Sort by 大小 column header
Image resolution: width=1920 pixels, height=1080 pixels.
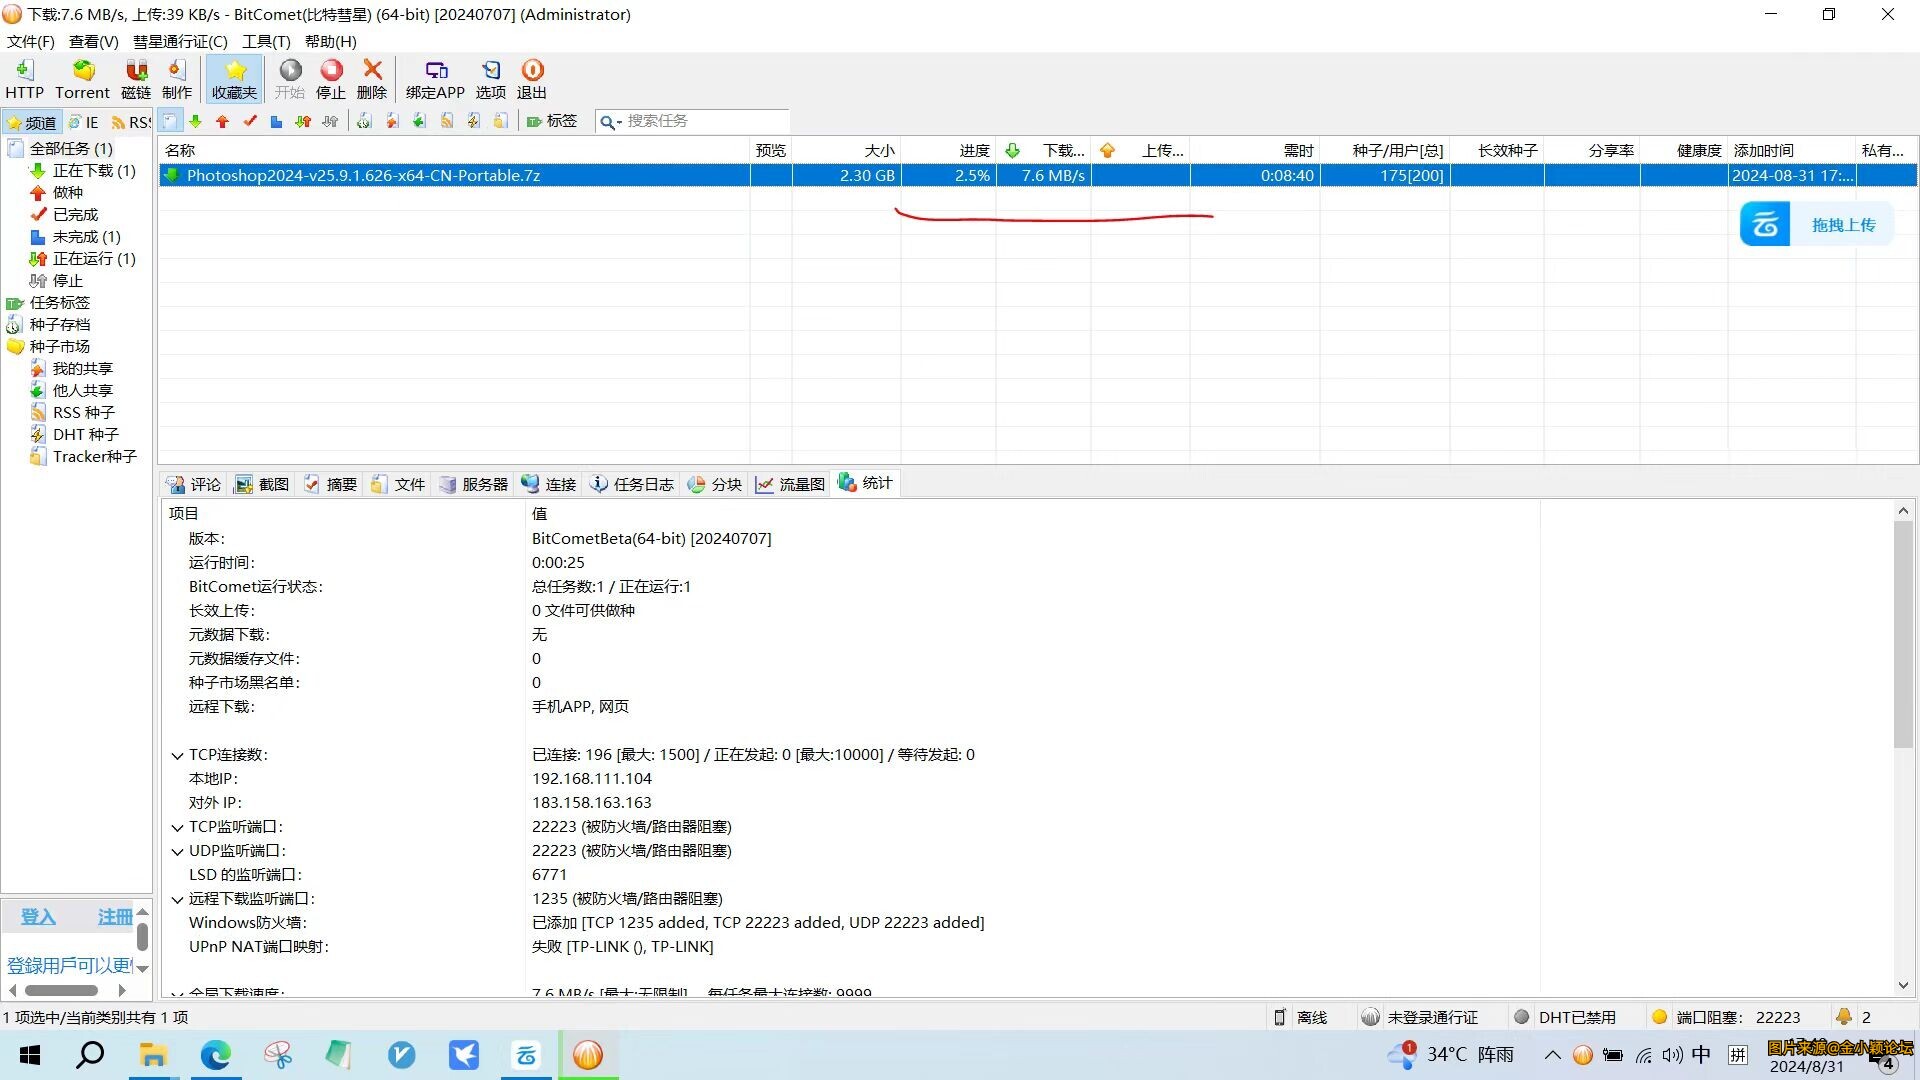(x=846, y=150)
